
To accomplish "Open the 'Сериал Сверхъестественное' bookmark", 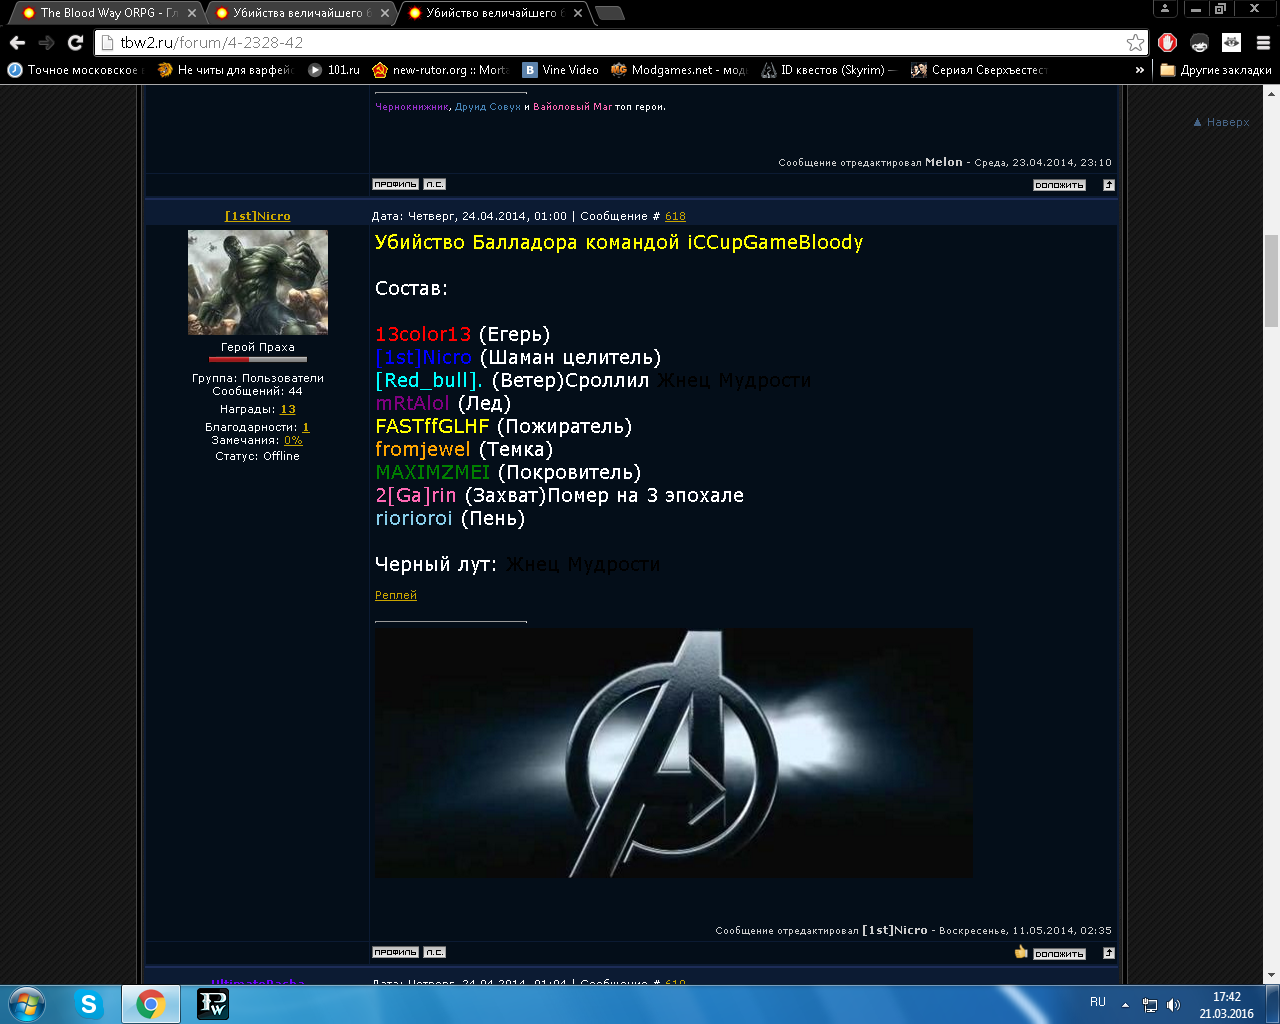I will [x=979, y=70].
